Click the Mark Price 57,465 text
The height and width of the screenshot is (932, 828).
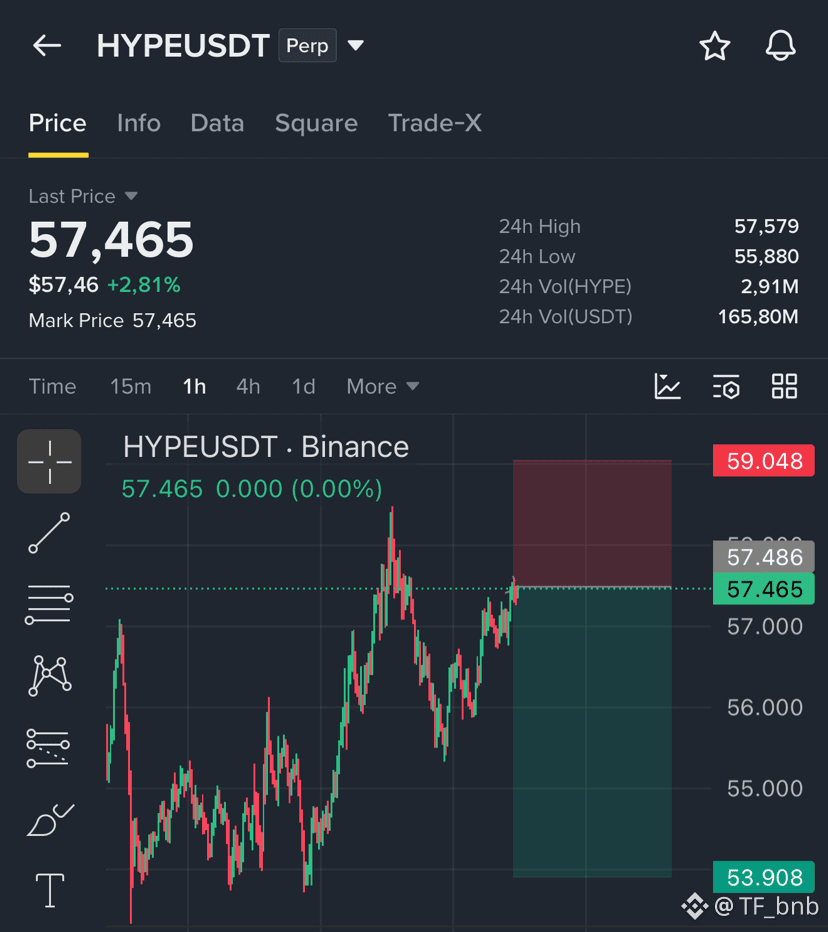pos(112,321)
